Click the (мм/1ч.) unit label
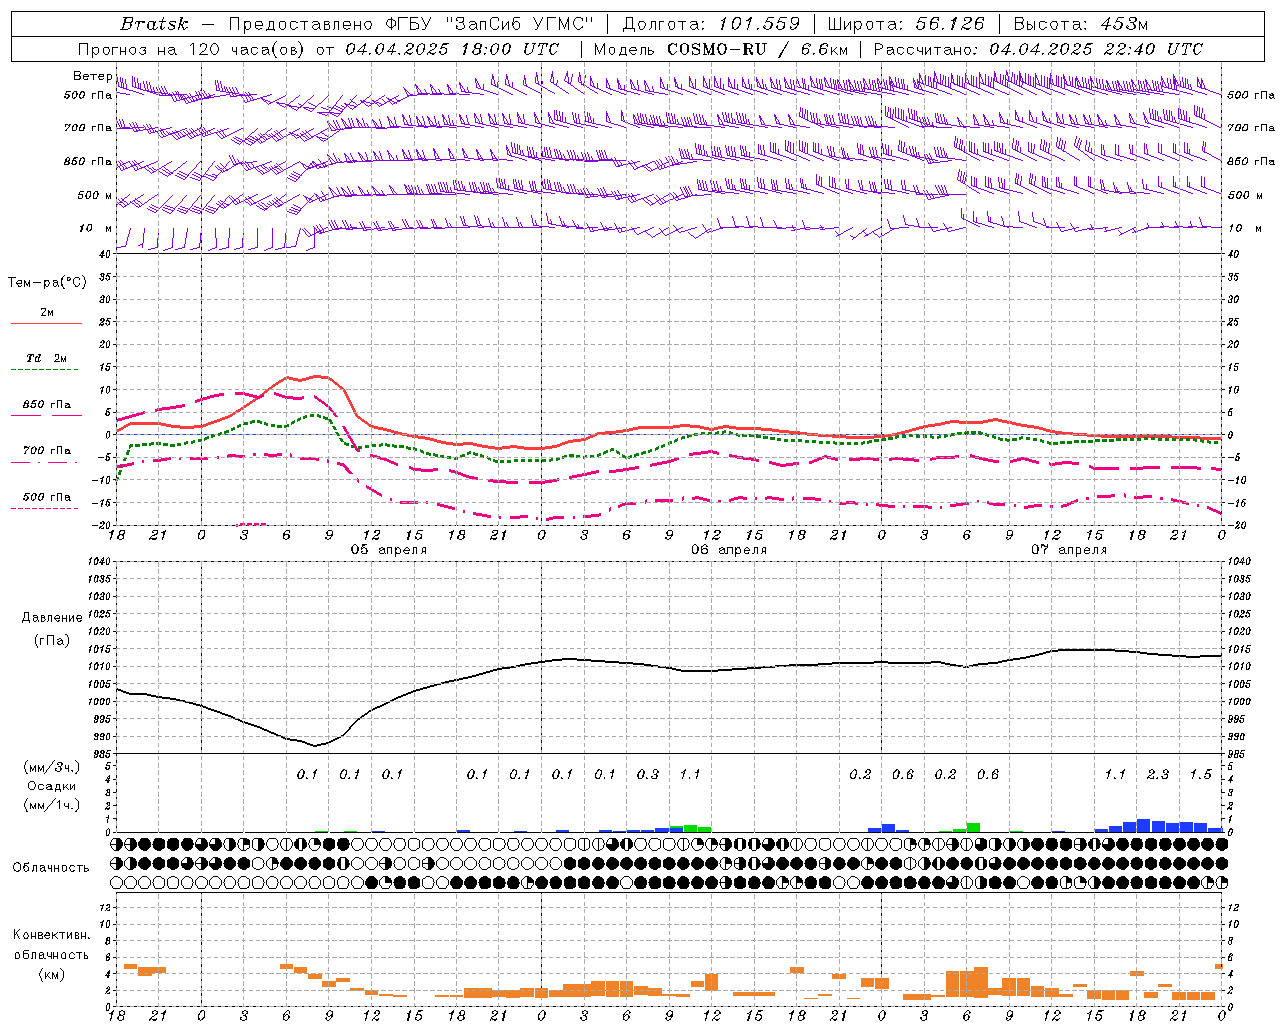 [51, 805]
